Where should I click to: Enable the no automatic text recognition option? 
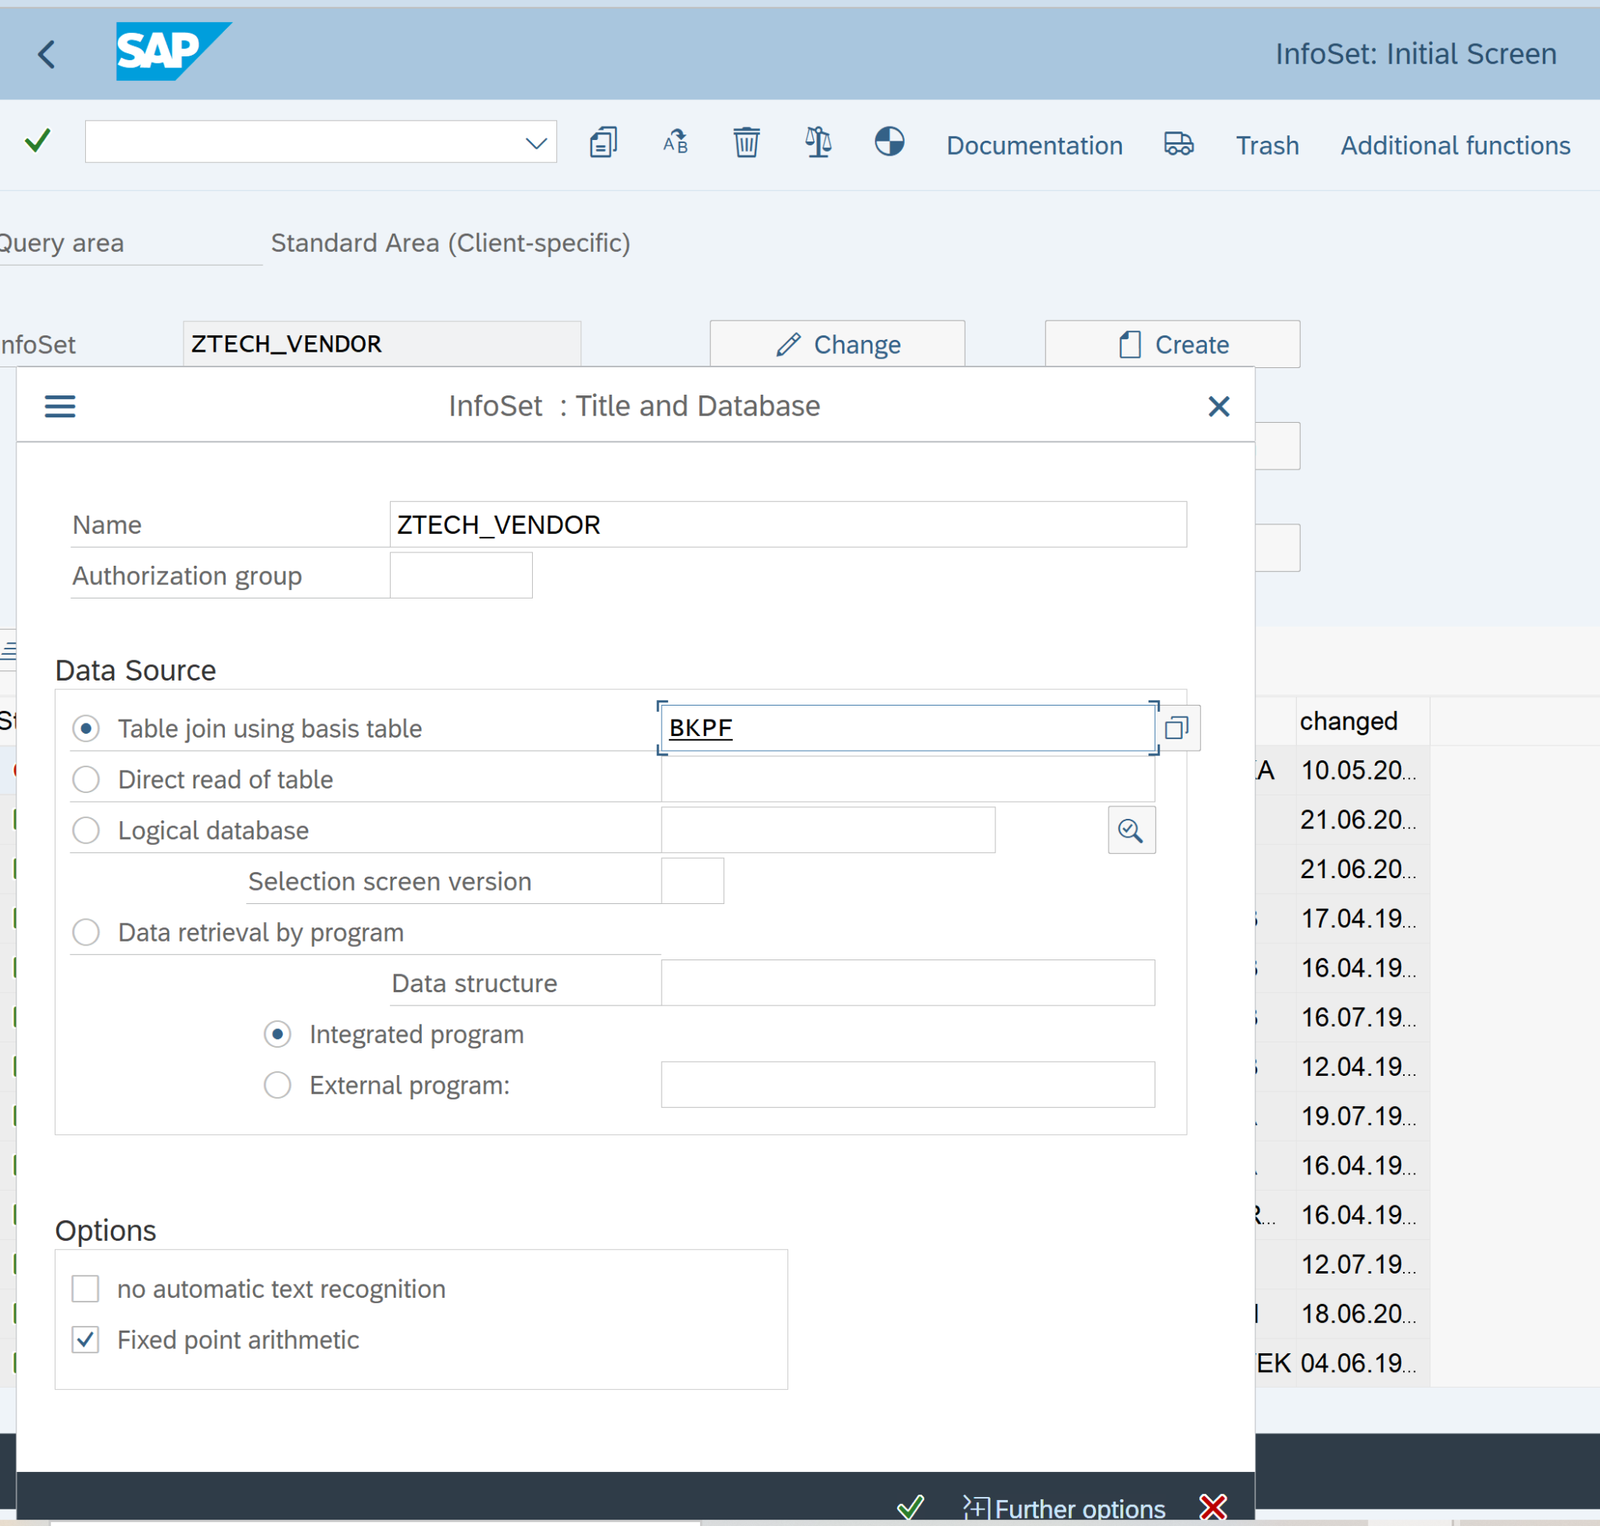pyautogui.click(x=85, y=1288)
